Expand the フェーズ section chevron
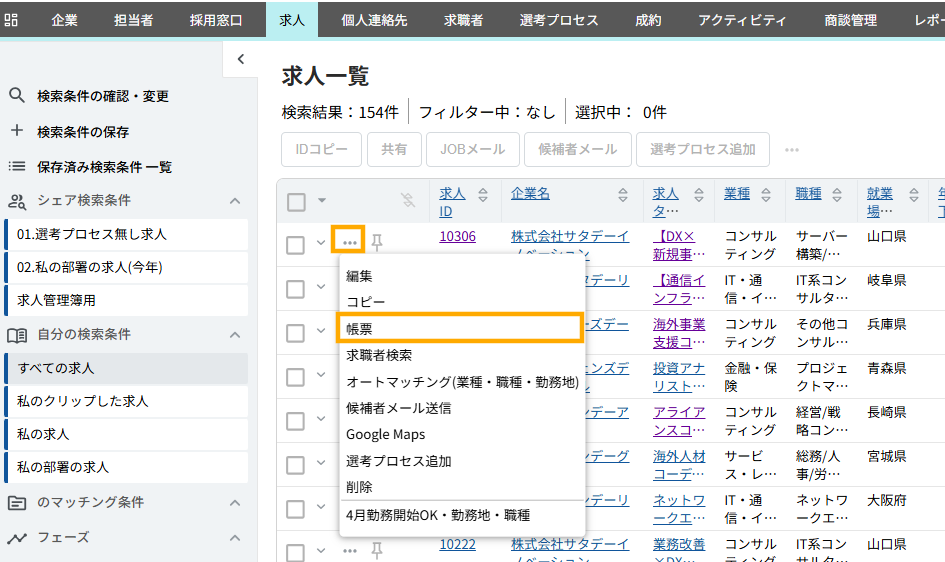 point(235,538)
